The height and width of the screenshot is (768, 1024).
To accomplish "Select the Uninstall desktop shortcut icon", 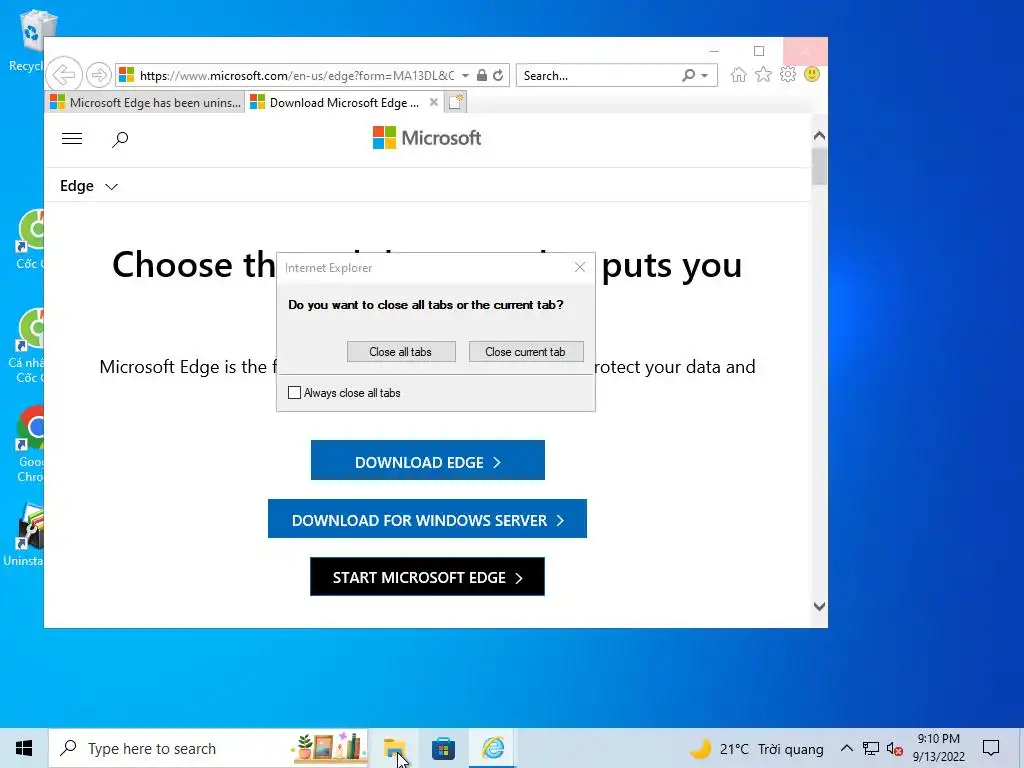I will click(x=26, y=536).
